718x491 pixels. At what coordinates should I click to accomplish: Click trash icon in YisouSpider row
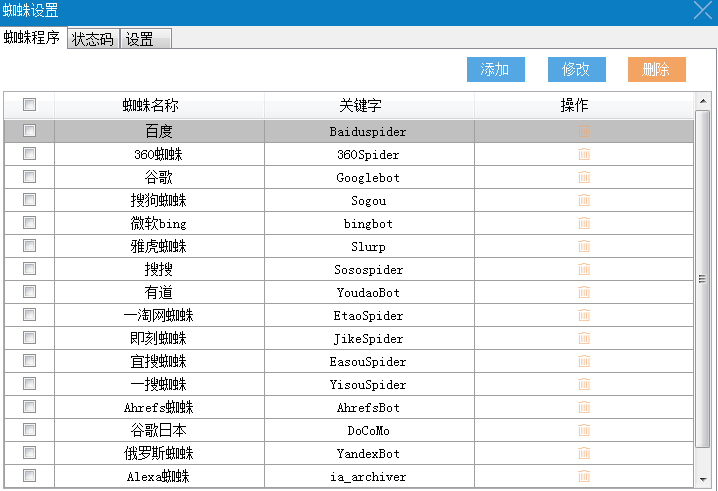click(x=584, y=384)
